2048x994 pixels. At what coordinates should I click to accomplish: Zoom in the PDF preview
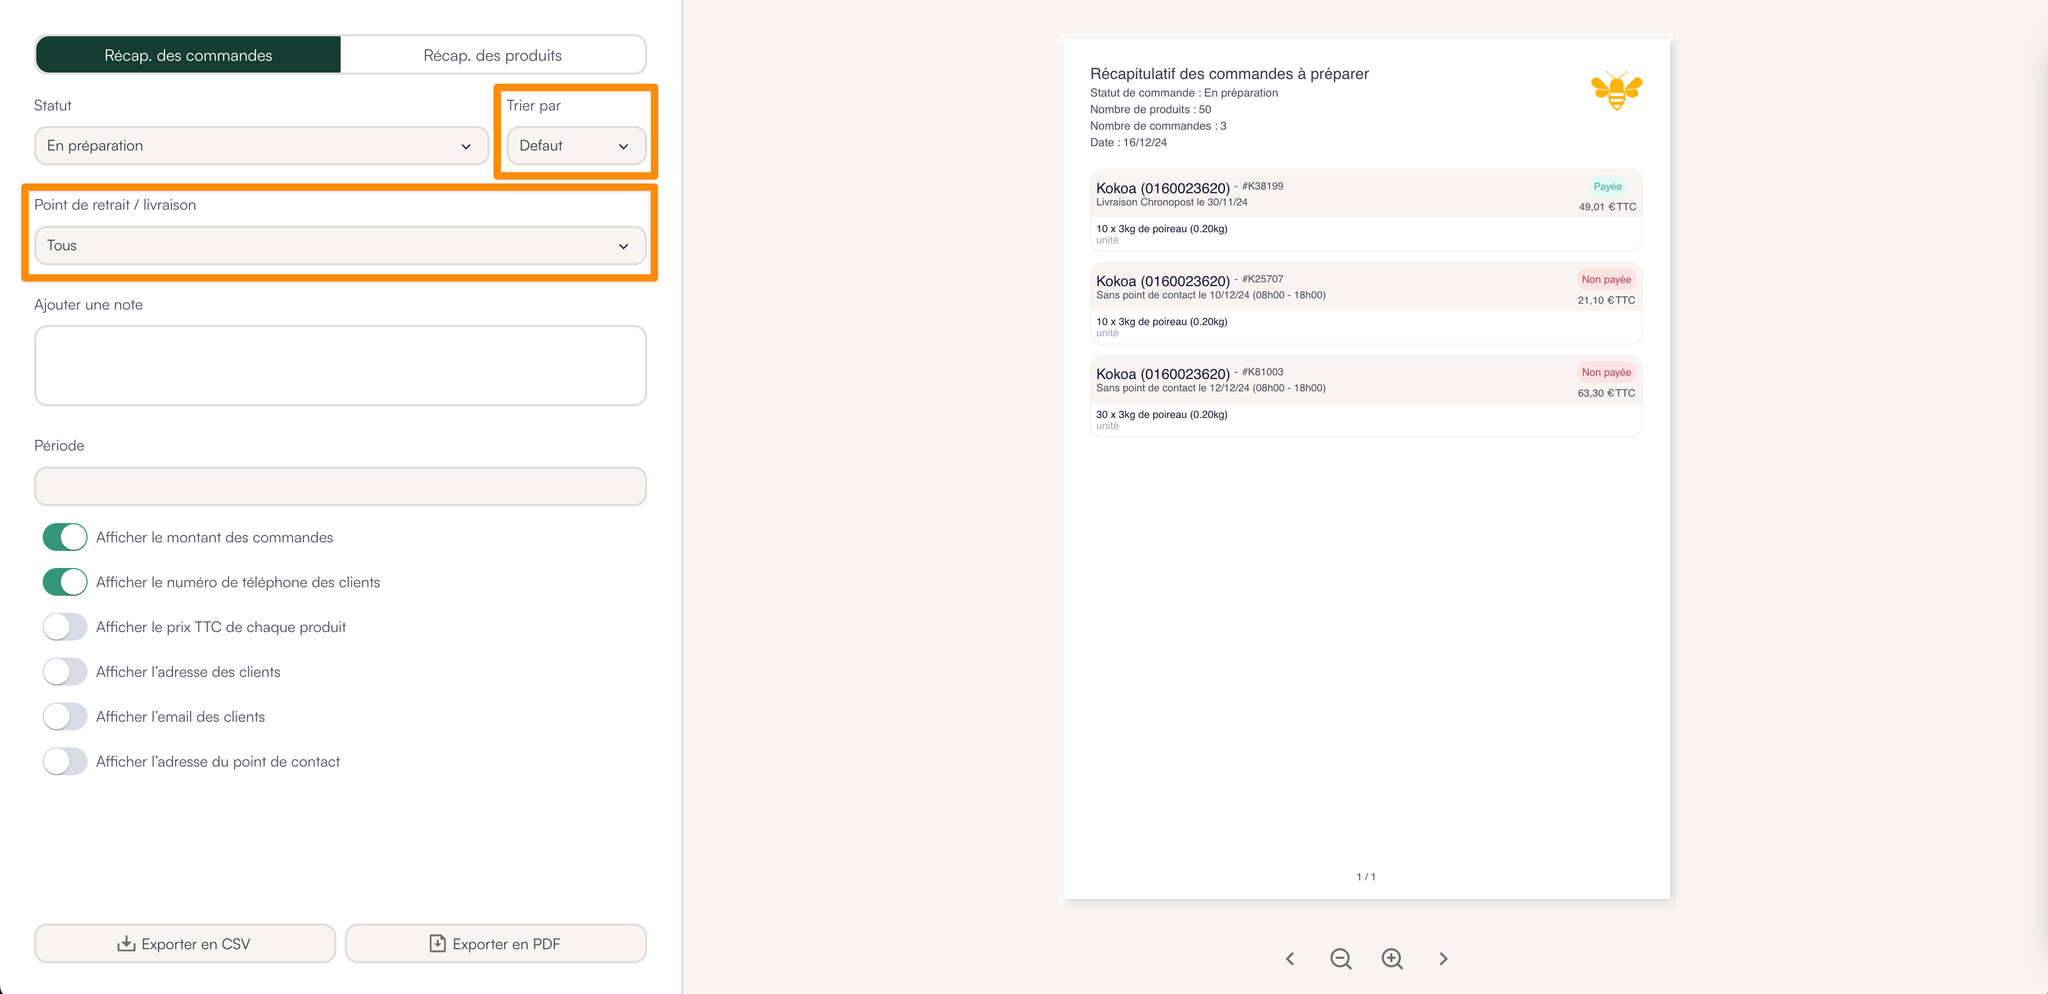[x=1392, y=959]
